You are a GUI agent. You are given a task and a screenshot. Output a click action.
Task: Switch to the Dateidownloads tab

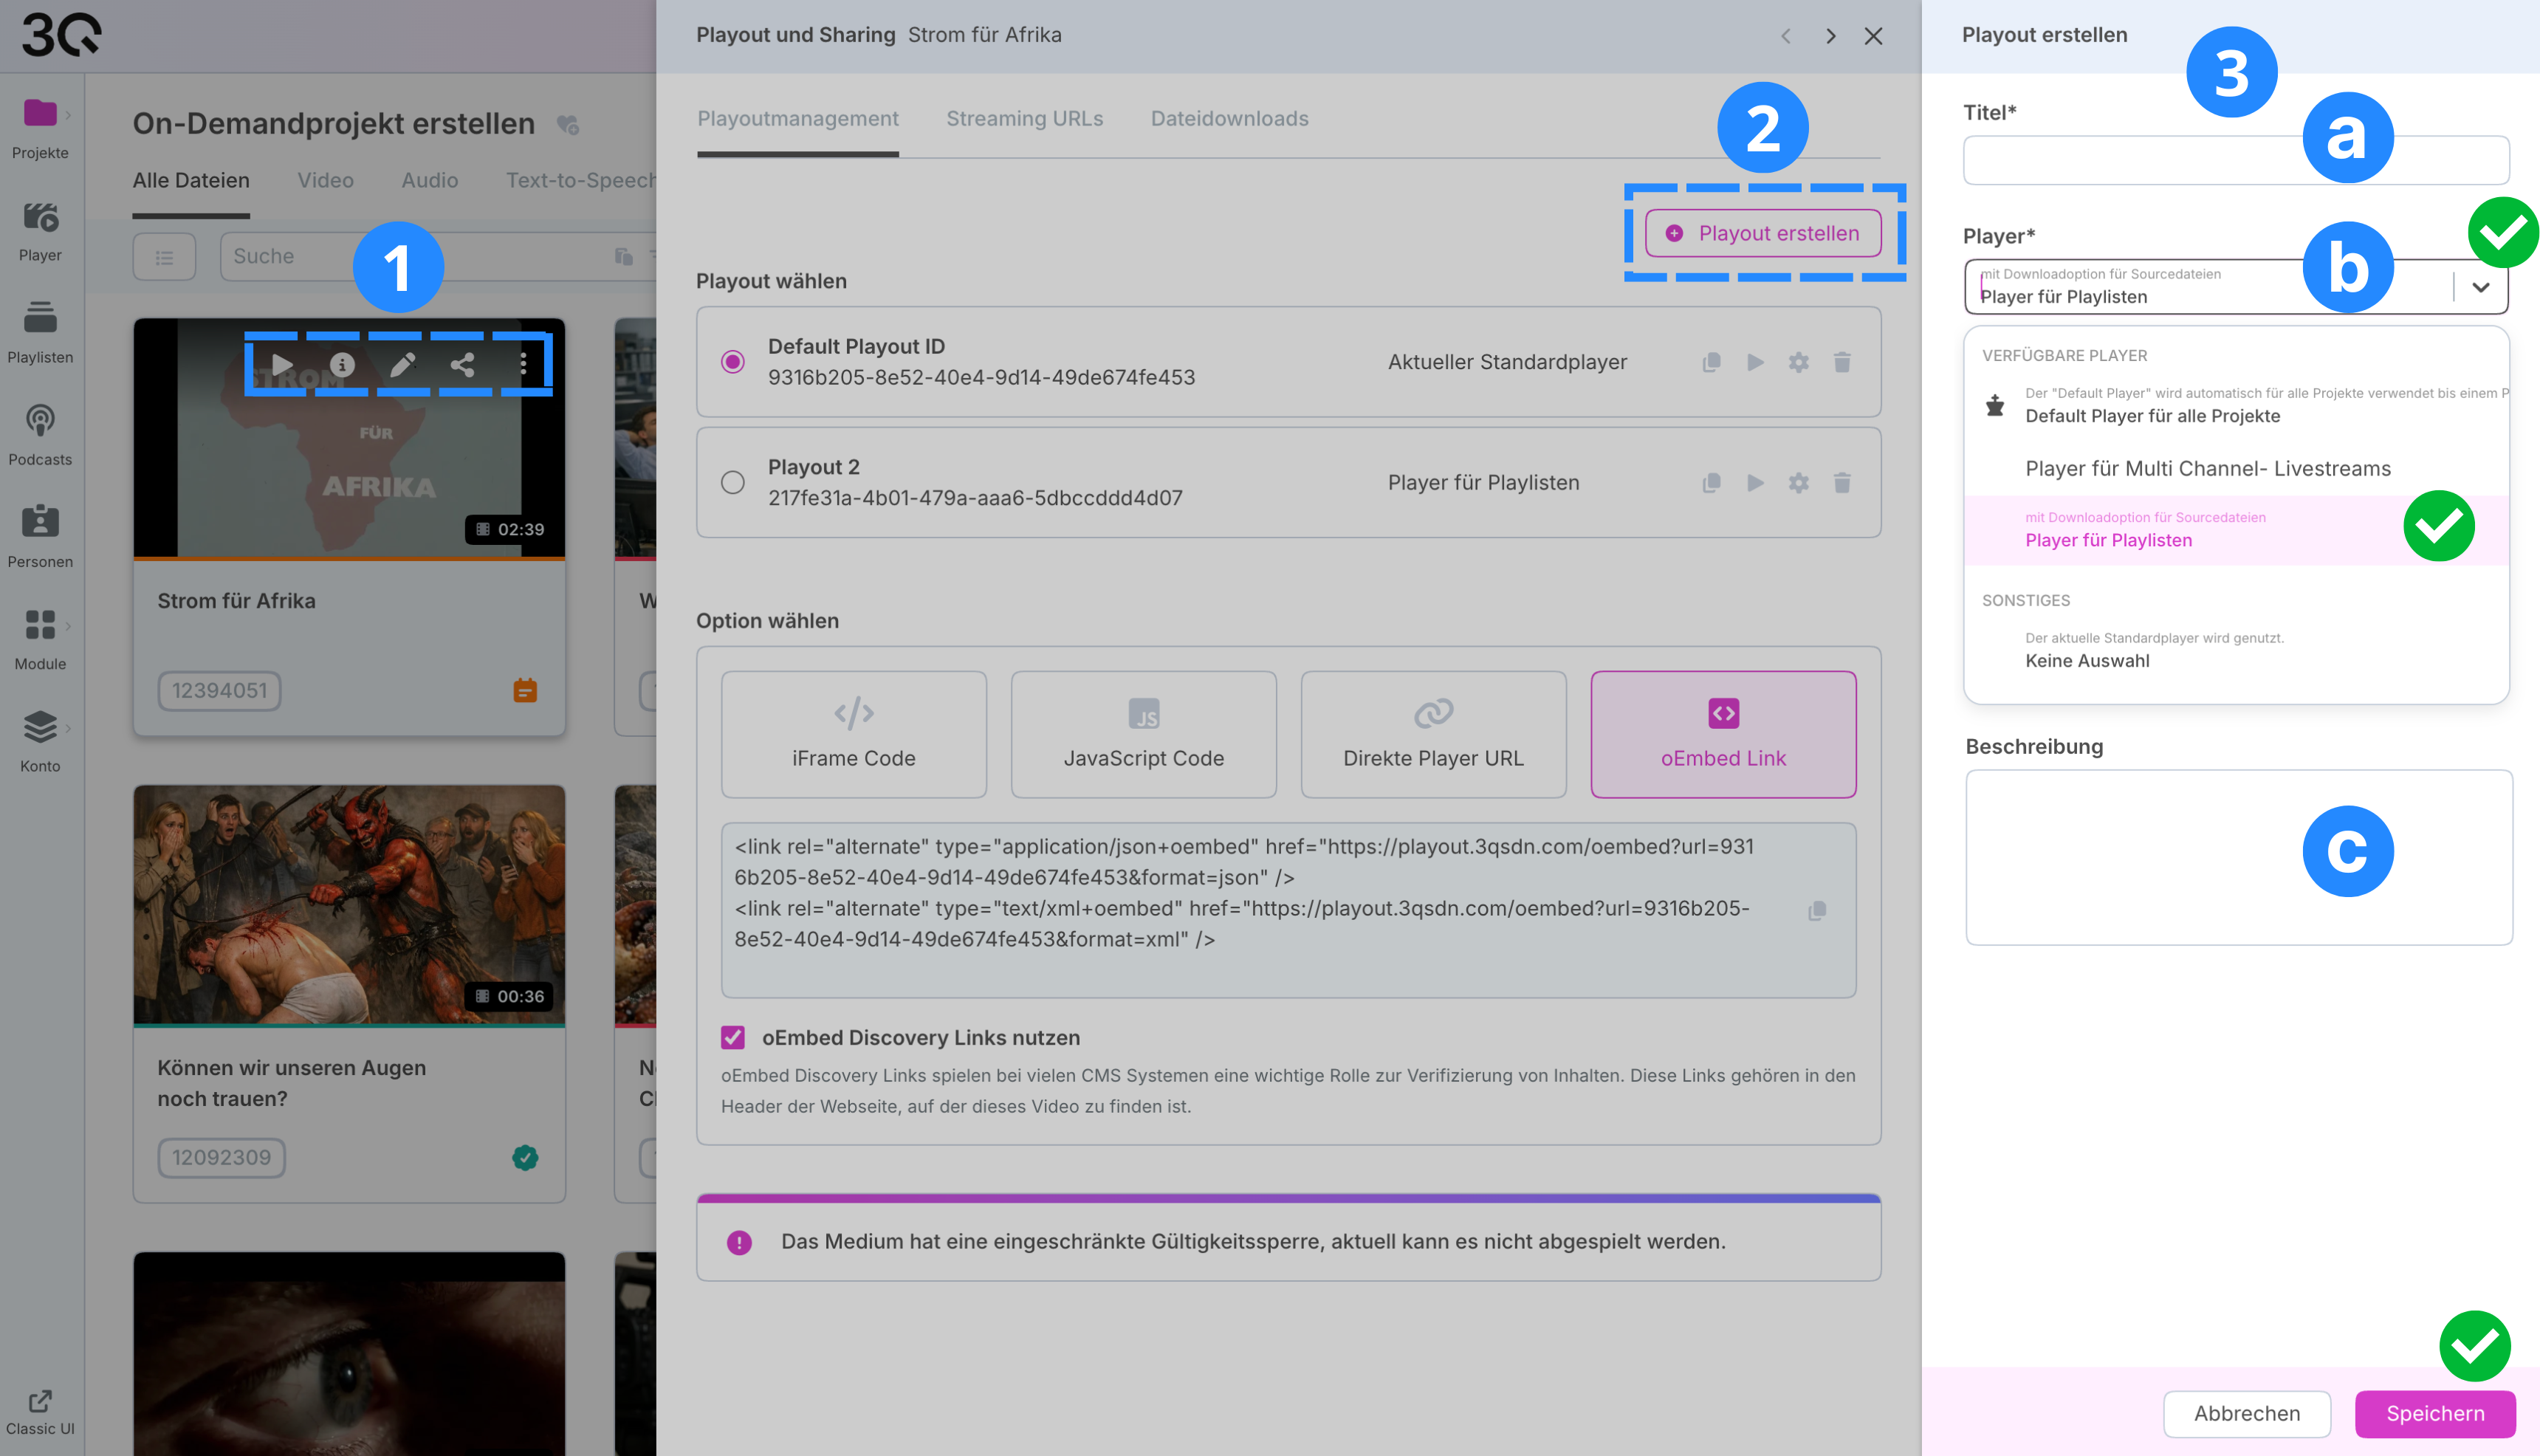pyautogui.click(x=1229, y=119)
